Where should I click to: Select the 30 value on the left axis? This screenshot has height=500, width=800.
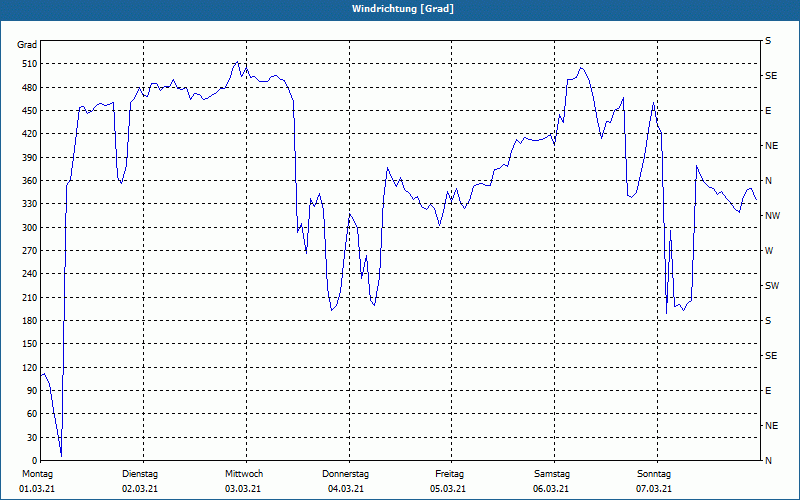click(32, 438)
